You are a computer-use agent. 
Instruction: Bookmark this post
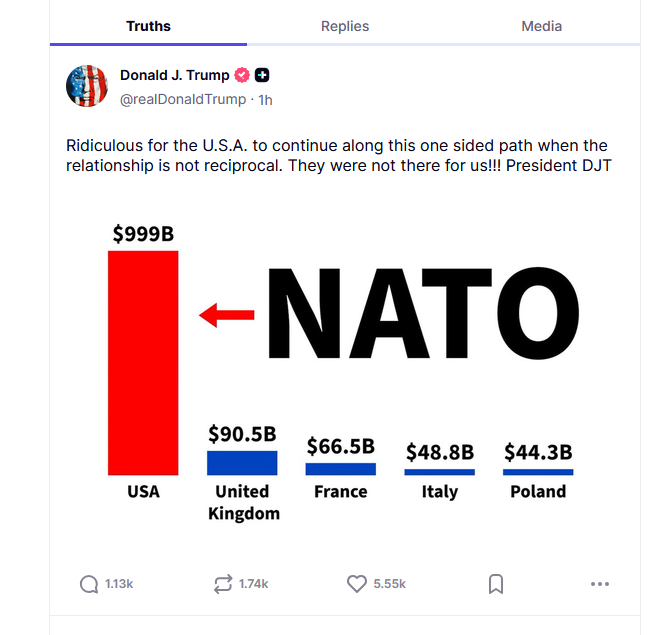[x=496, y=584]
